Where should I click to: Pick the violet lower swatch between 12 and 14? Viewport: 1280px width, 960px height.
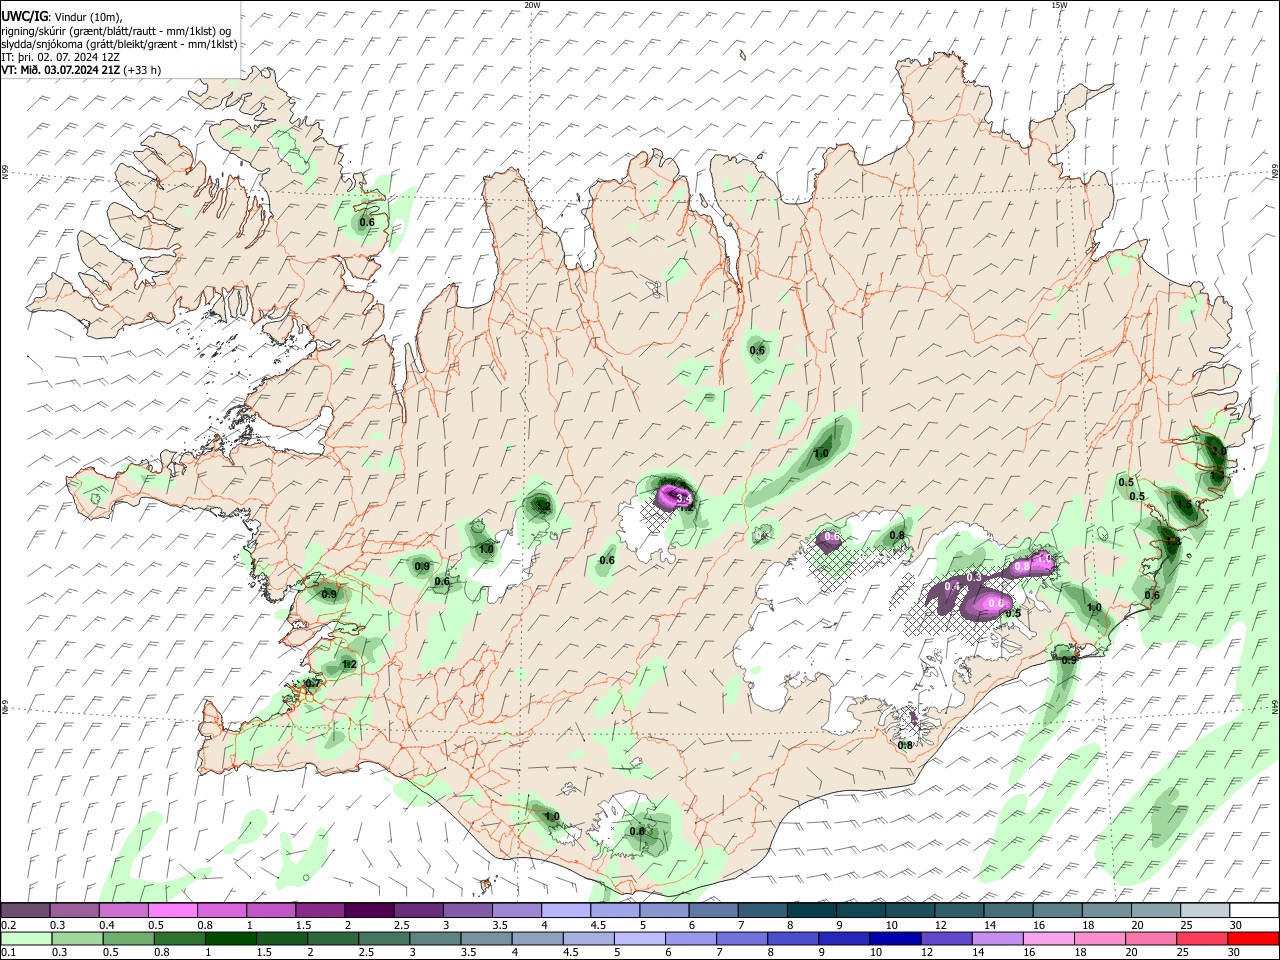(945, 938)
